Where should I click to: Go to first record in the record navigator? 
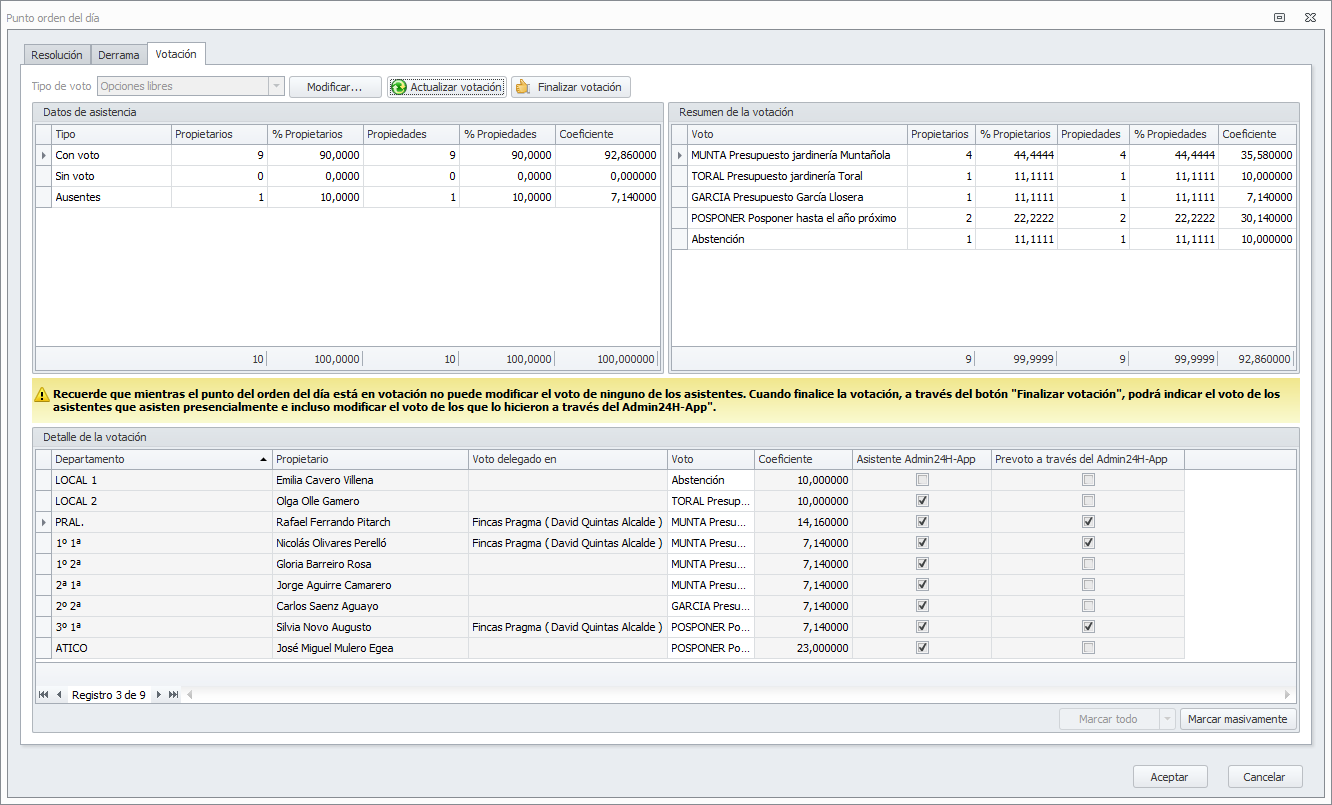[x=44, y=695]
